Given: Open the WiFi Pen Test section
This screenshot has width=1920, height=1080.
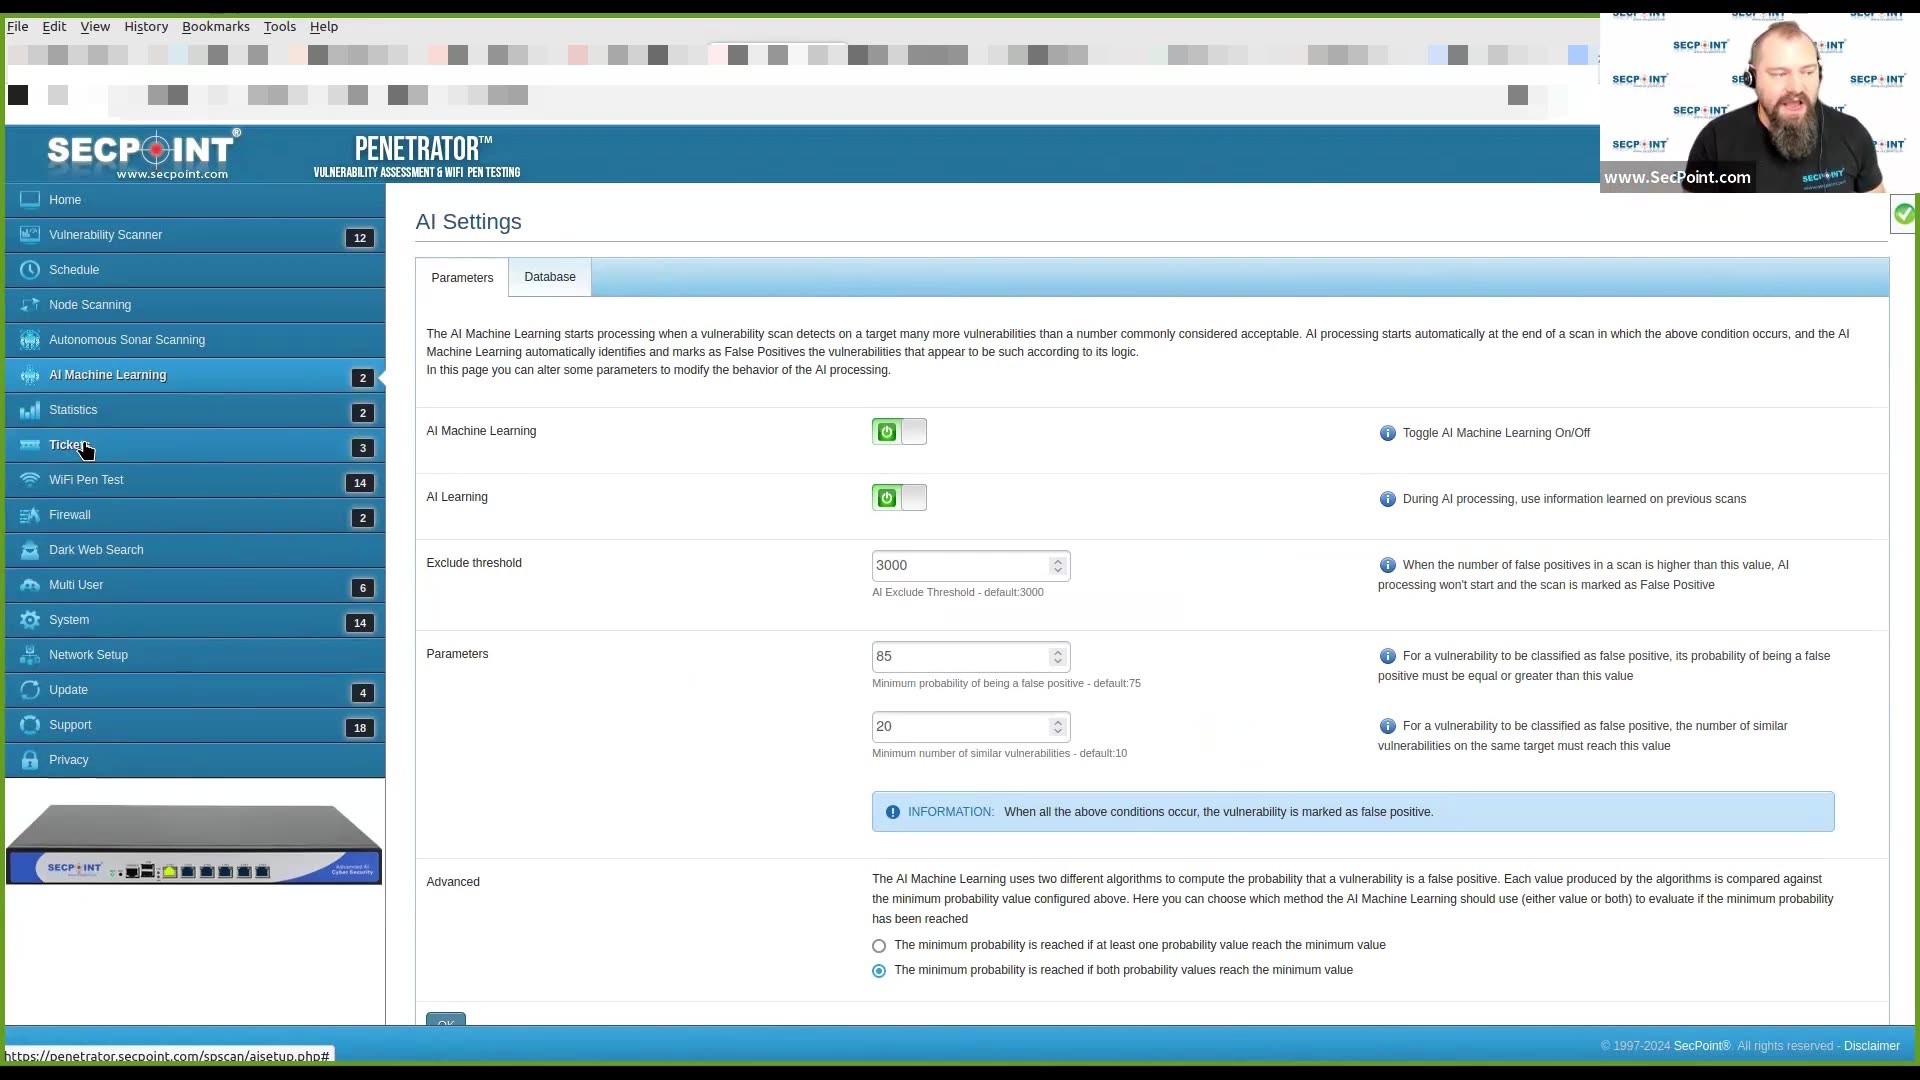Looking at the screenshot, I should (x=86, y=479).
